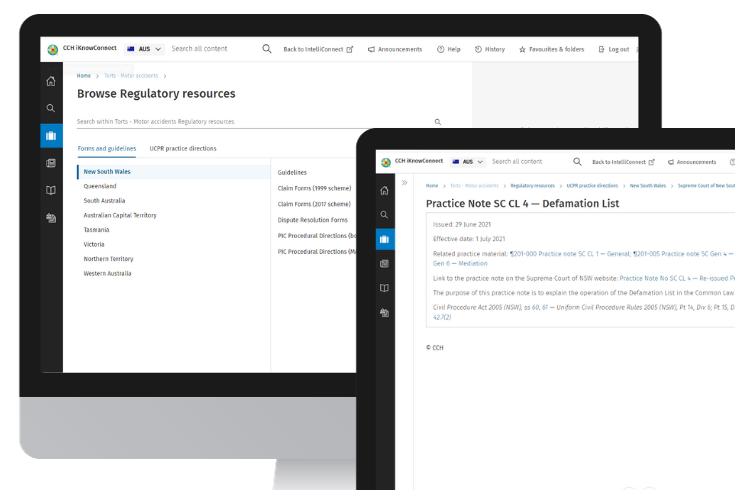Image resolution: width=735 pixels, height=490 pixels.
Task: Click Search within Torts Regulatory resources field
Action: pyautogui.click(x=250, y=122)
